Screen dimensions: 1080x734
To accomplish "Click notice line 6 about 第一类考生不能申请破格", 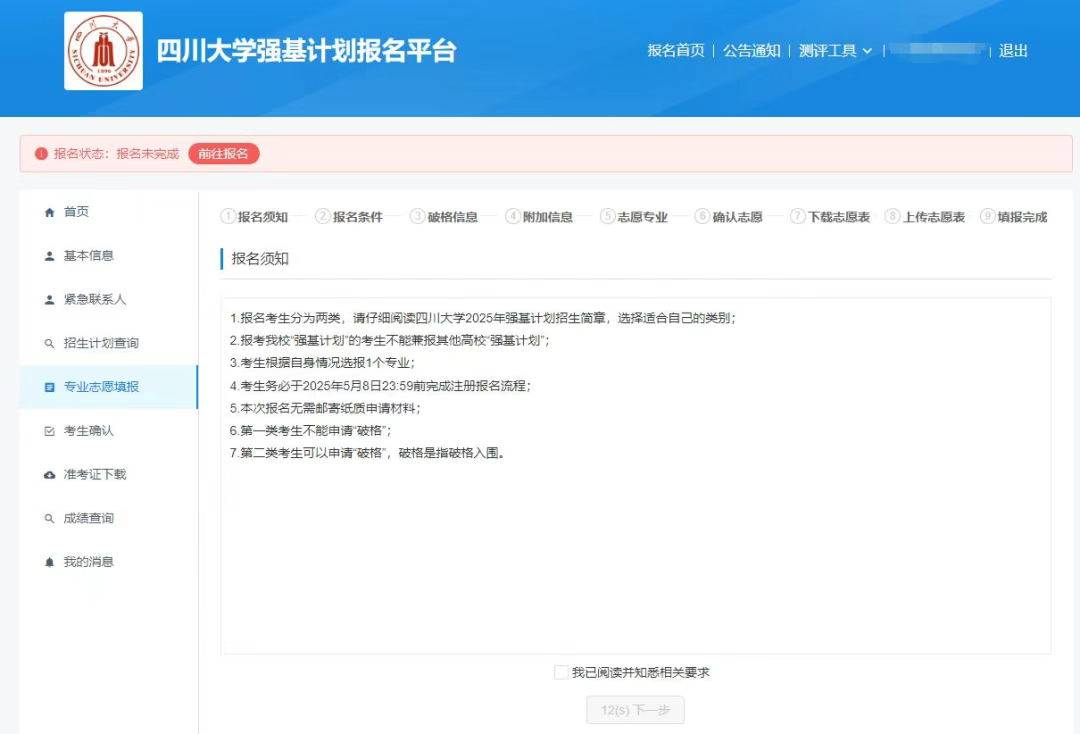I will [311, 430].
